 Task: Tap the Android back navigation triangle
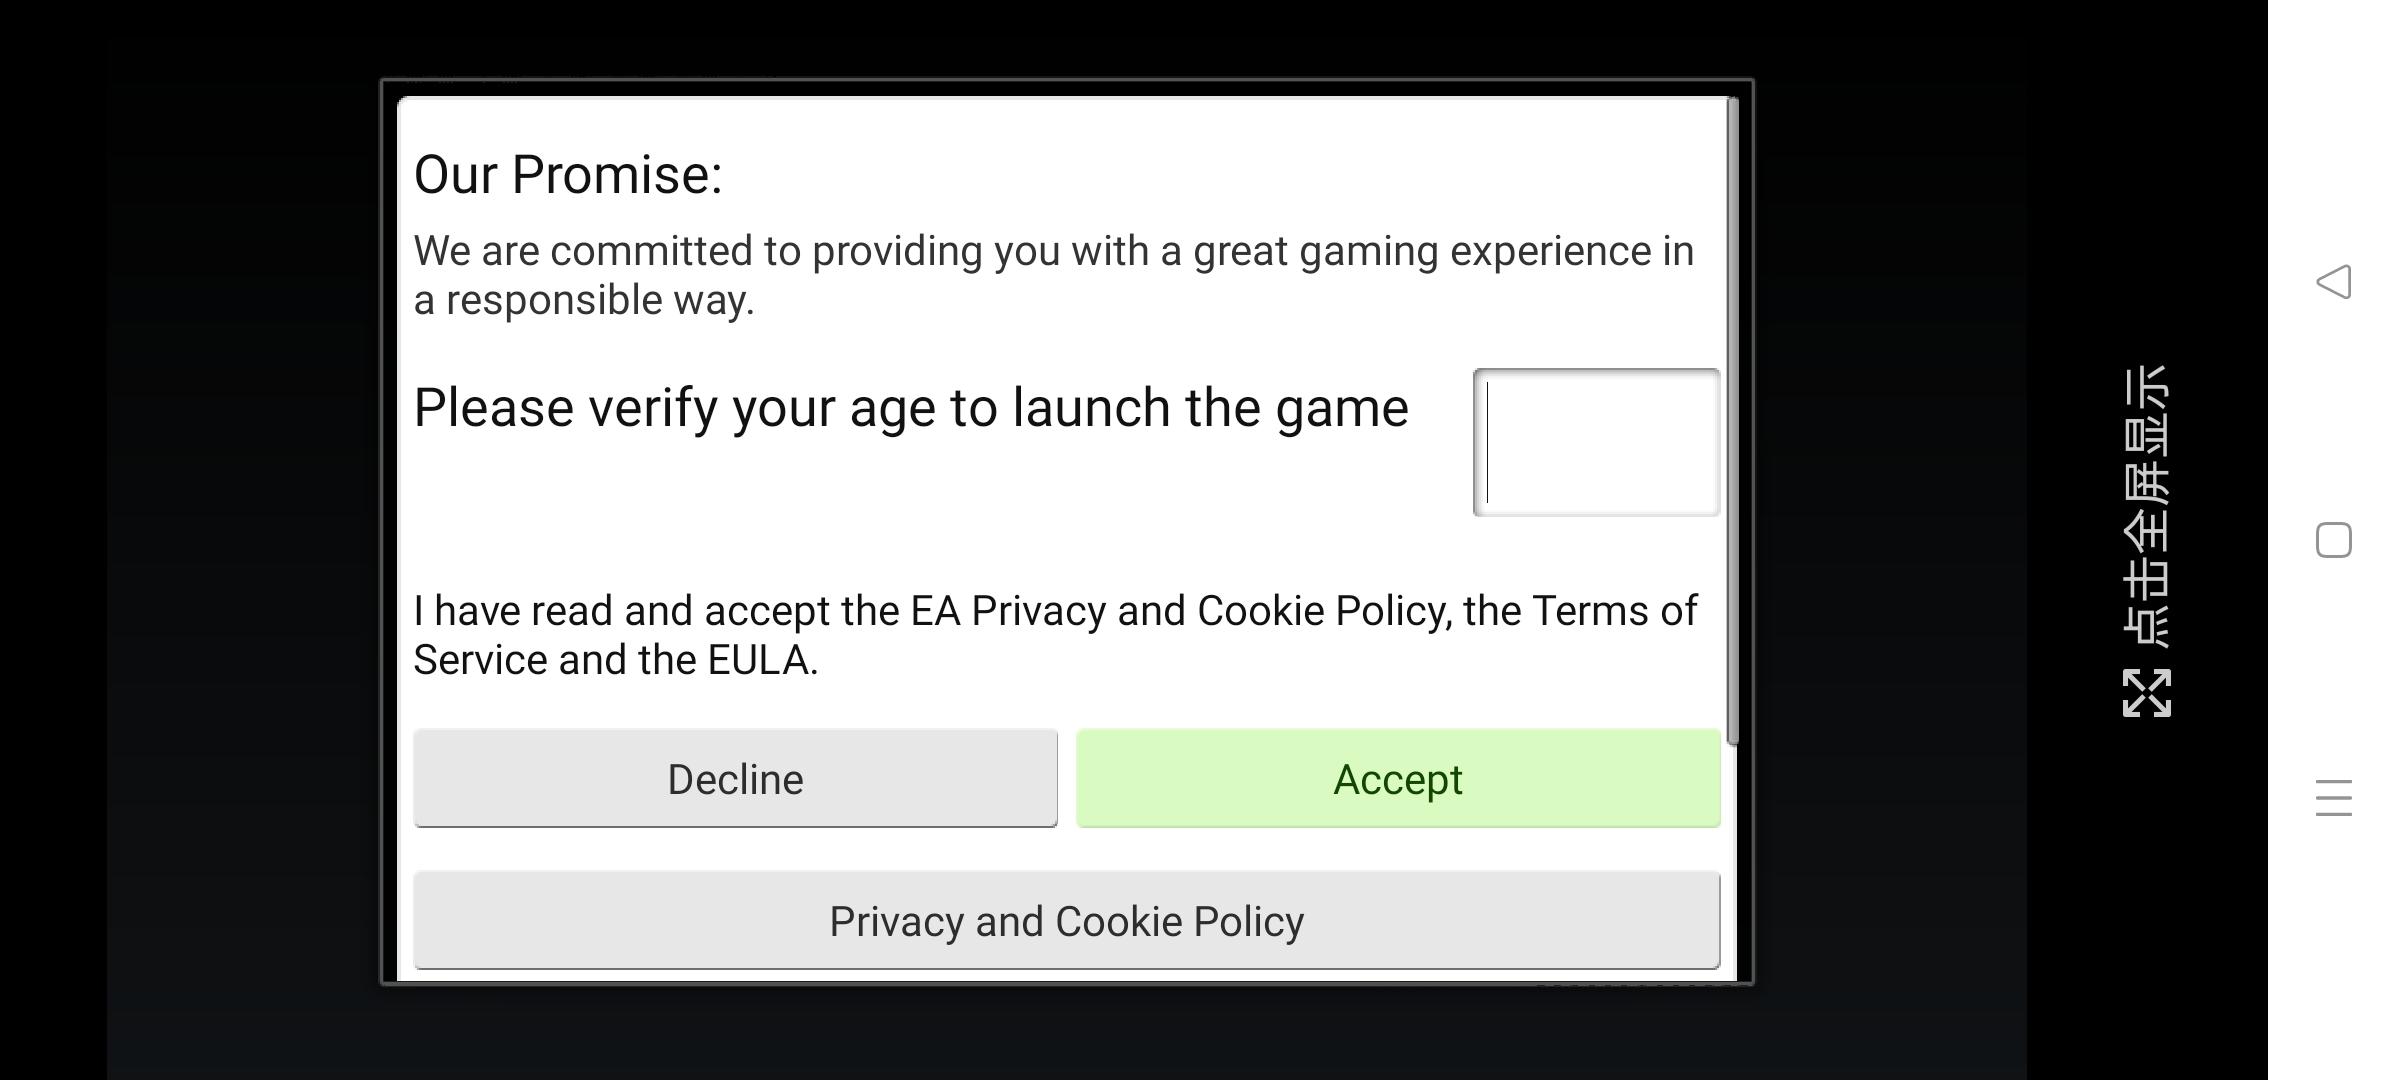click(2333, 282)
